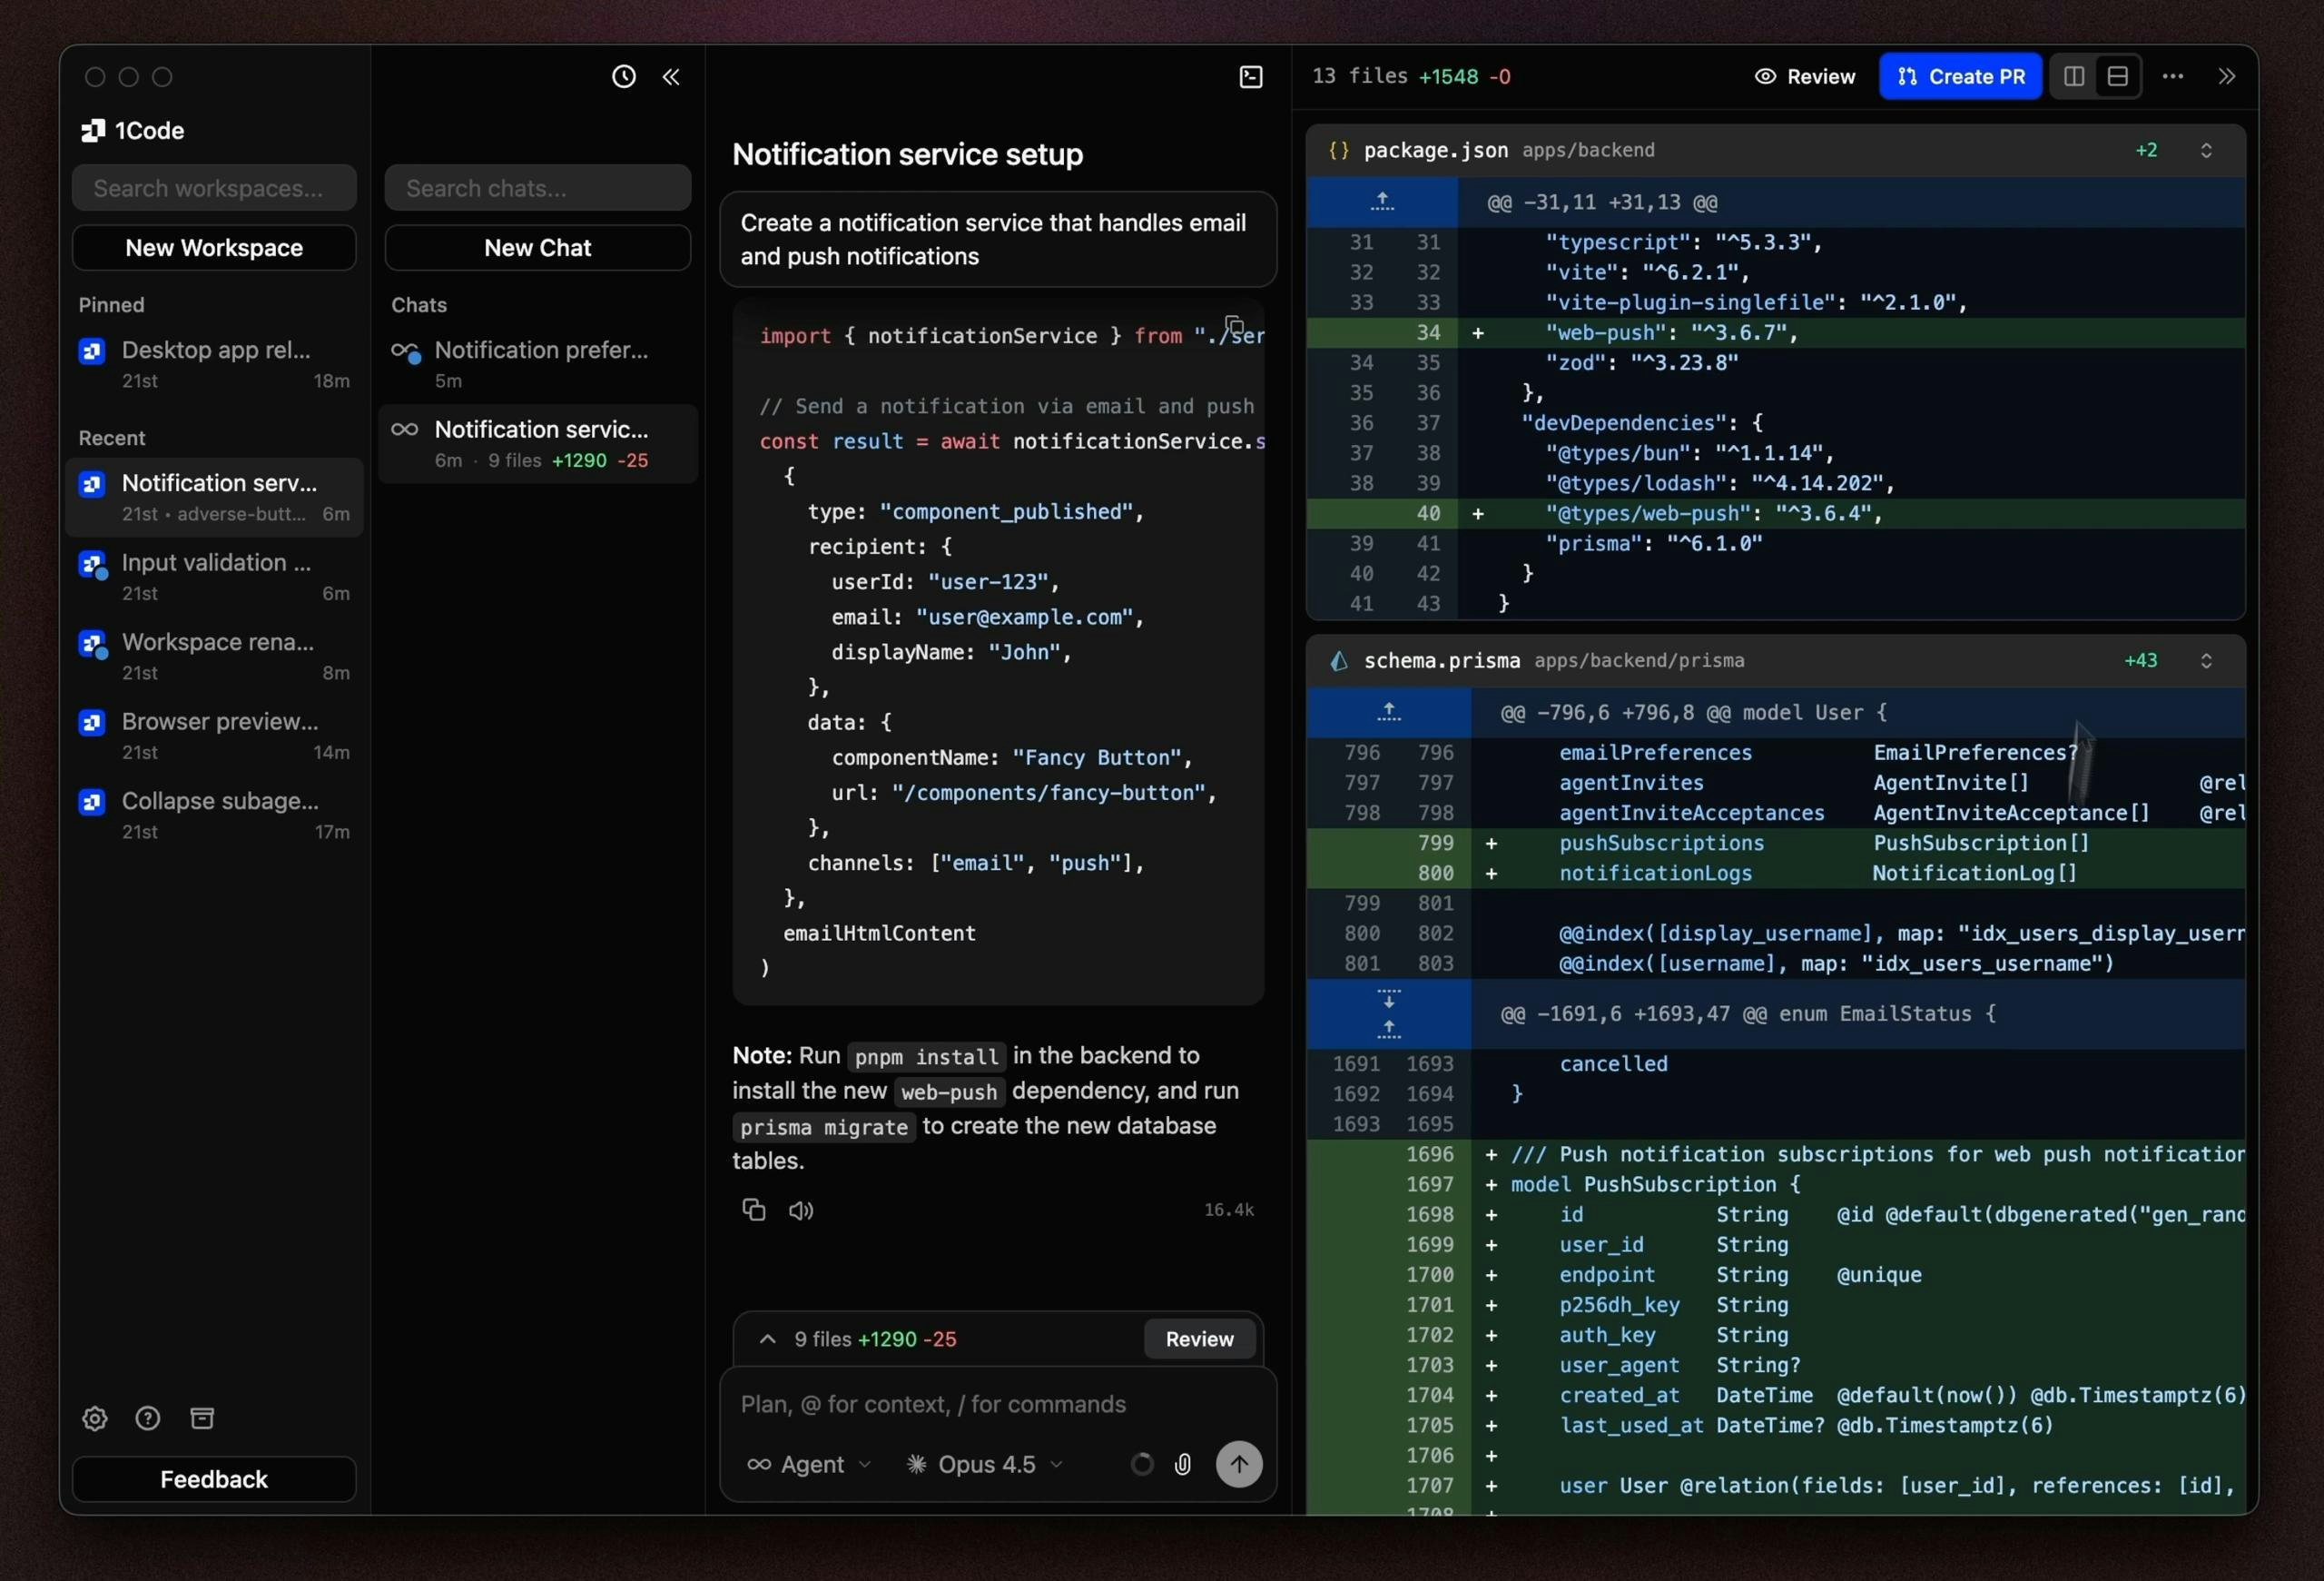Toggle vertical split diff layout
Image resolution: width=2324 pixels, height=1581 pixels.
pos(2072,76)
